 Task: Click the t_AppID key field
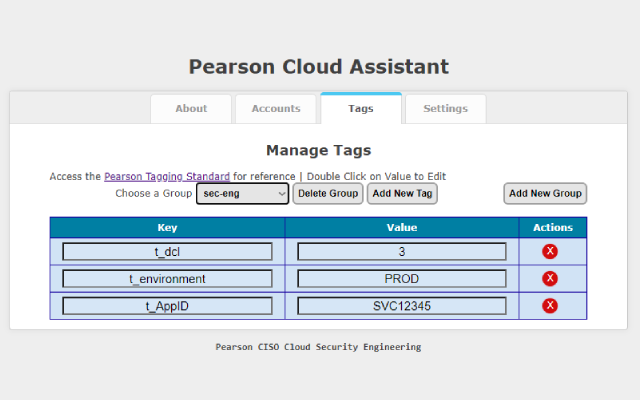(167, 306)
